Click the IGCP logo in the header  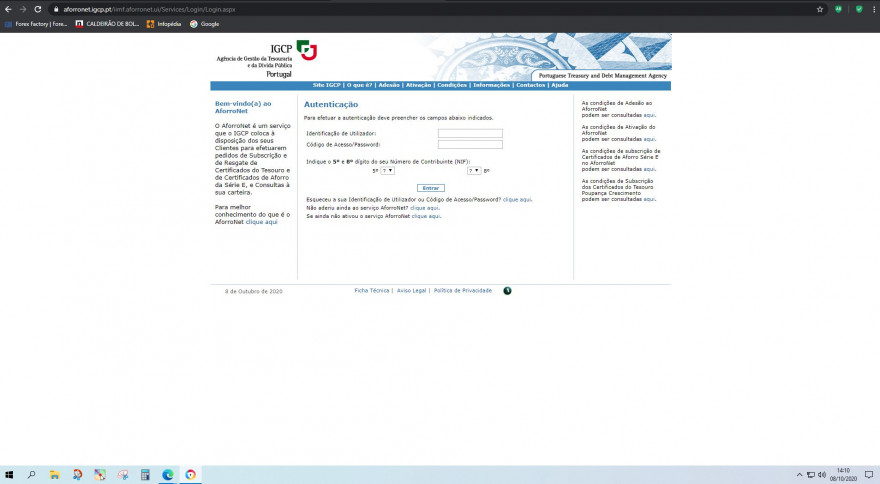click(x=306, y=50)
